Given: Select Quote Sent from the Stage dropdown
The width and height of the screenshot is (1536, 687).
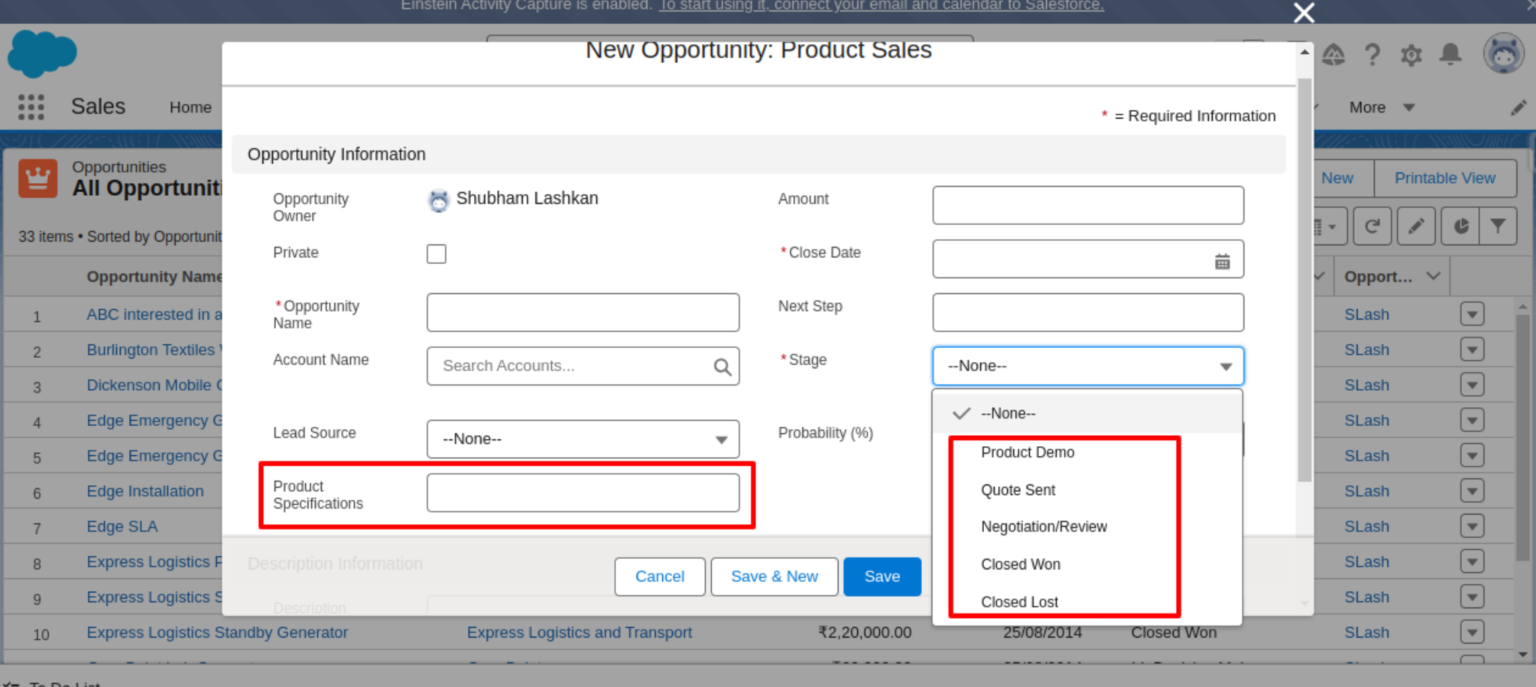Looking at the screenshot, I should 1018,490.
